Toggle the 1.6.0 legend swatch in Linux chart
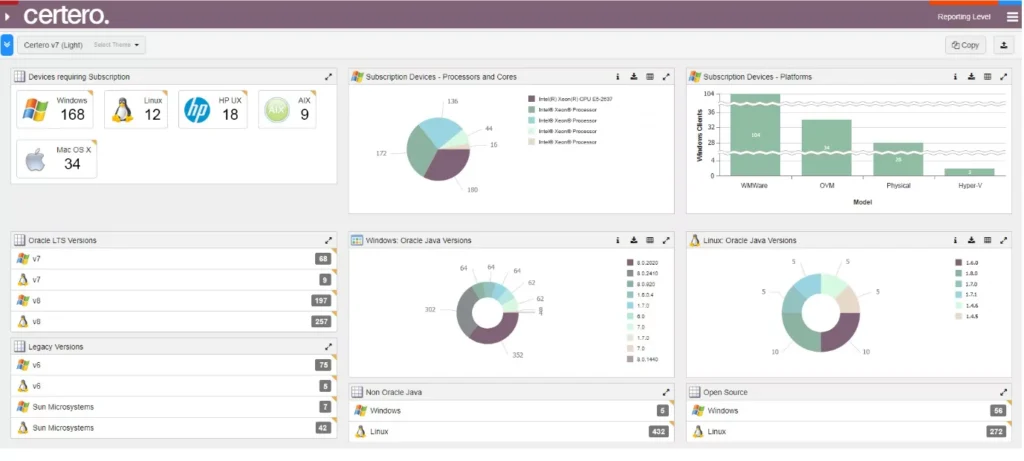The image size is (1024, 461). tap(959, 262)
